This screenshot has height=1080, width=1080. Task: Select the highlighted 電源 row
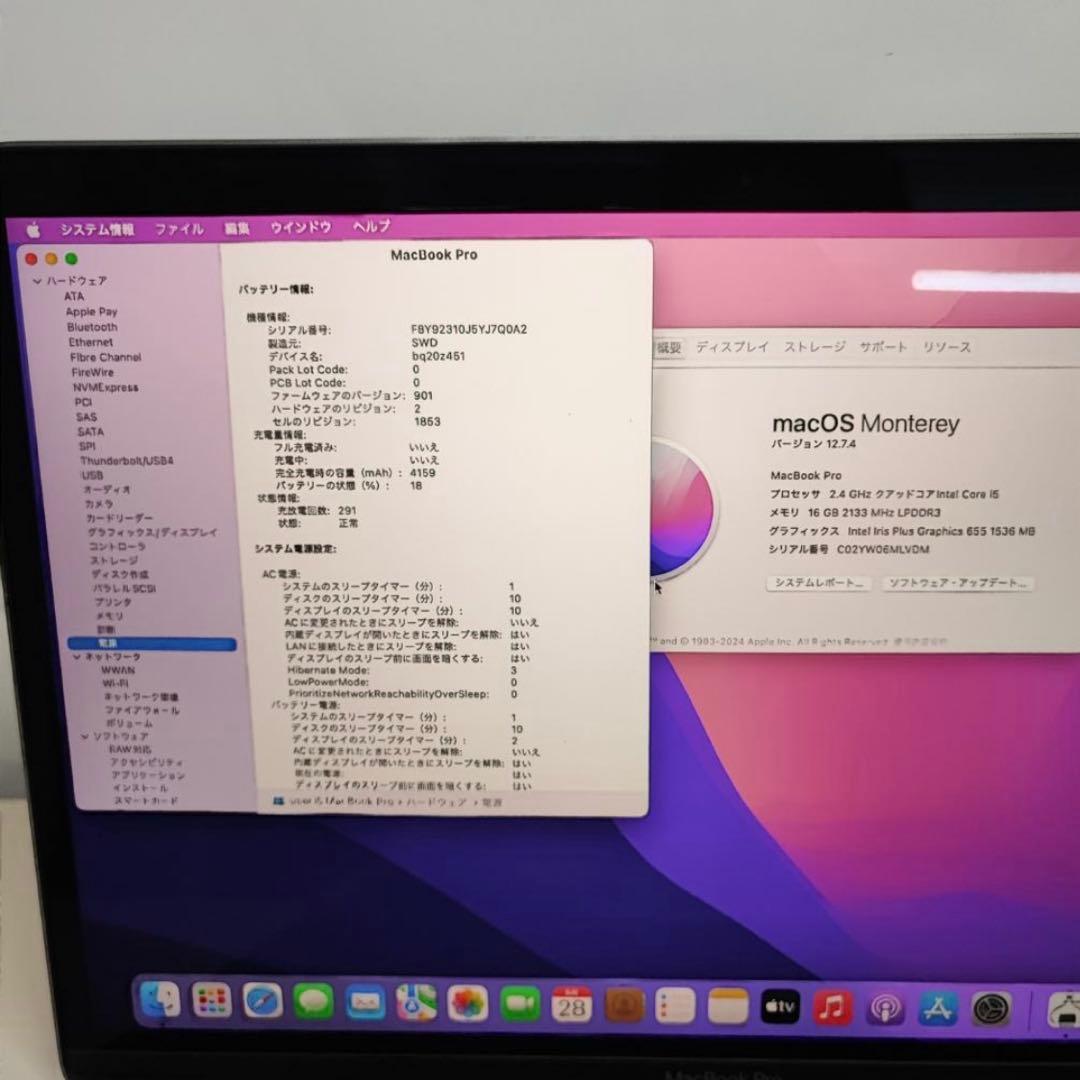152,643
